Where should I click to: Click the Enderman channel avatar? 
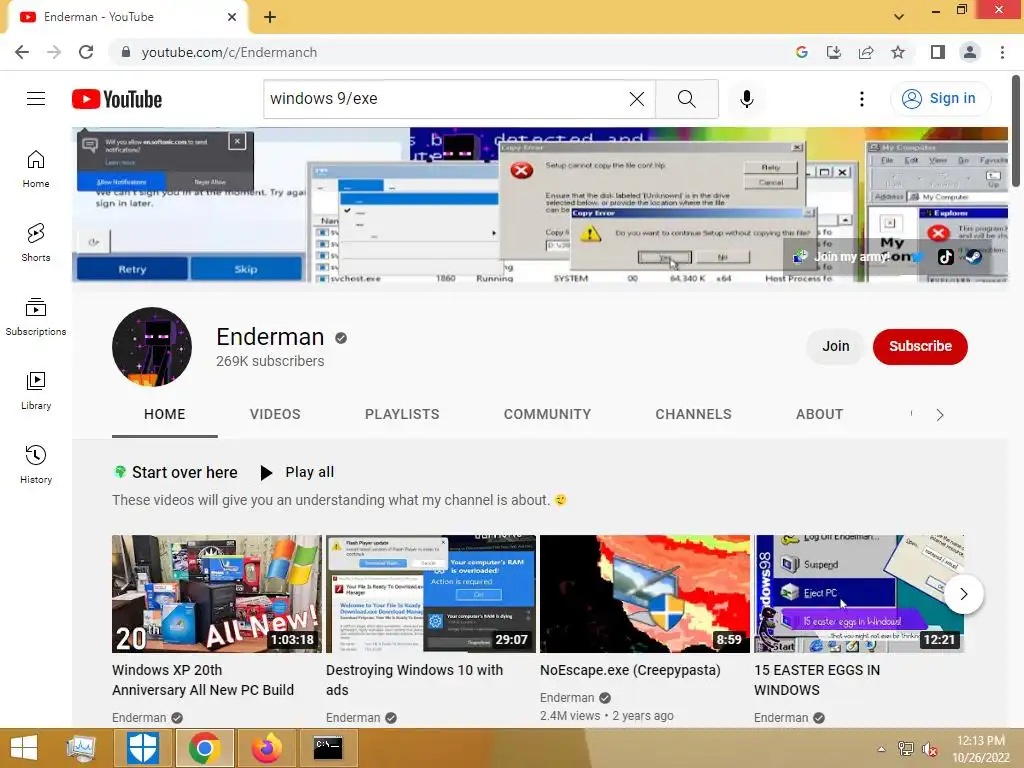[152, 347]
